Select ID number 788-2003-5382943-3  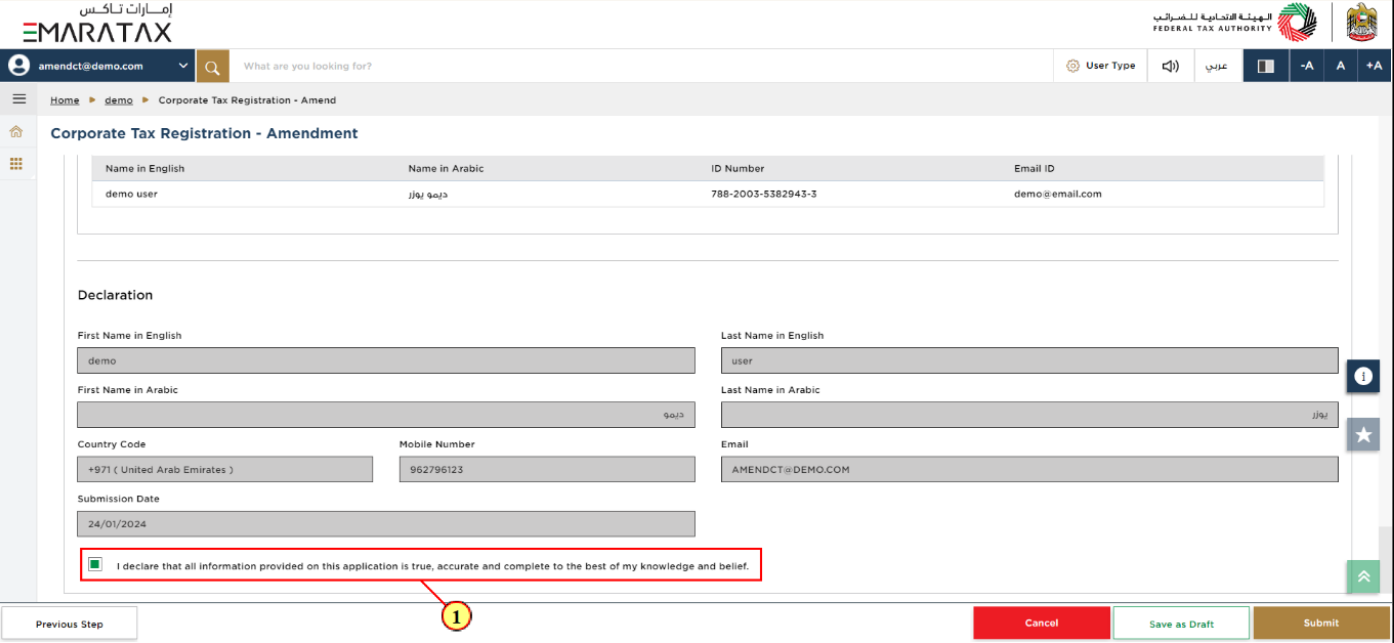tap(764, 194)
